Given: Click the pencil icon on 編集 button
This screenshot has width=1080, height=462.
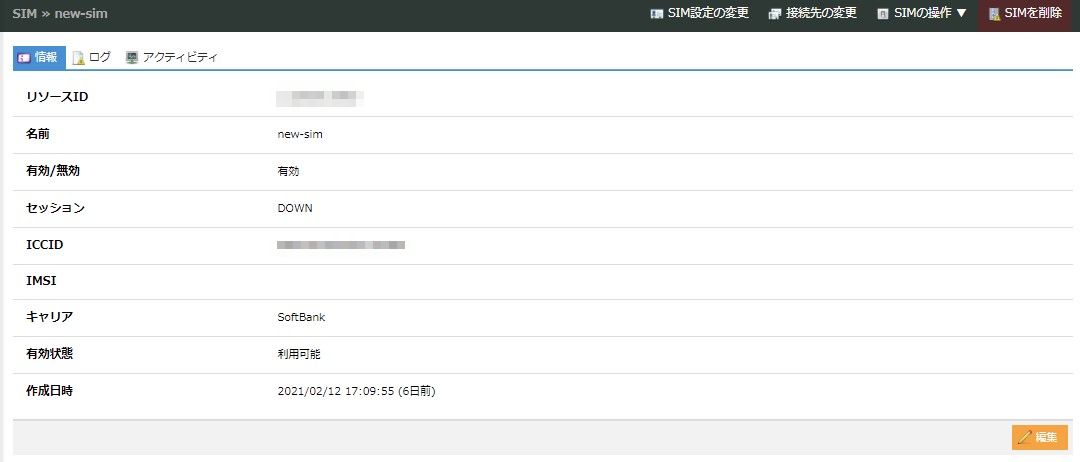Looking at the screenshot, I should click(1024, 437).
